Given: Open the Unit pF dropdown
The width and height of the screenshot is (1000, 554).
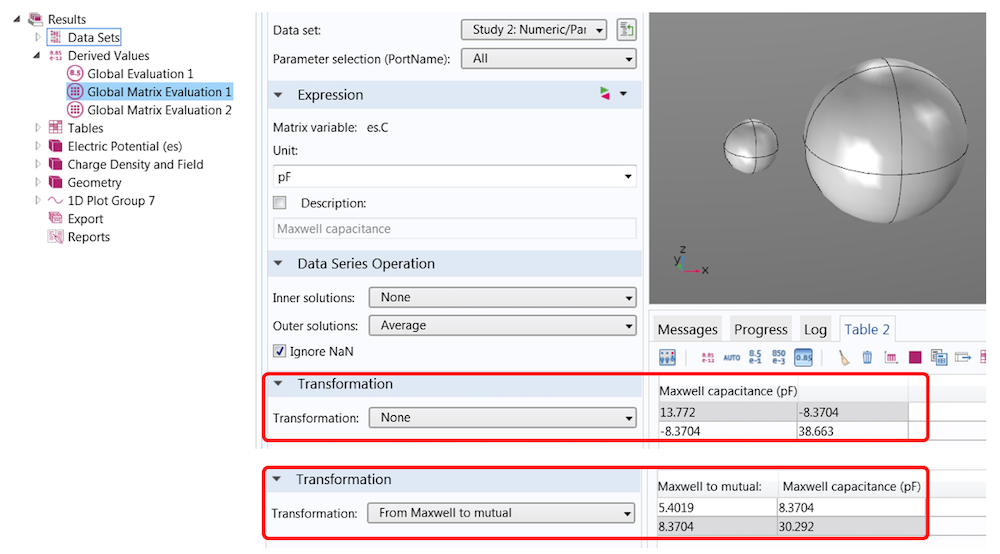Looking at the screenshot, I should pyautogui.click(x=455, y=177).
